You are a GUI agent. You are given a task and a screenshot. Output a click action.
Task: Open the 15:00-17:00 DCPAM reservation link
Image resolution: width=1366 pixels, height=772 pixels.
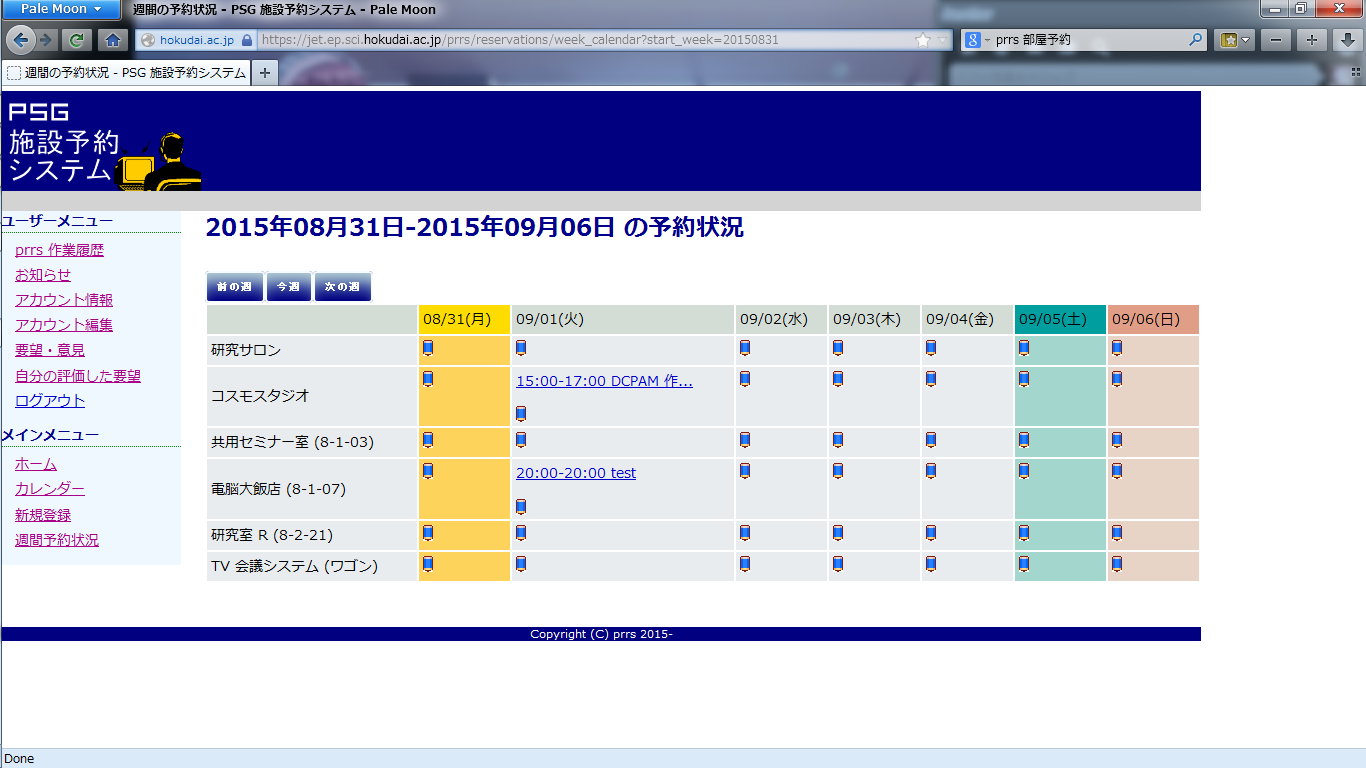[604, 381]
